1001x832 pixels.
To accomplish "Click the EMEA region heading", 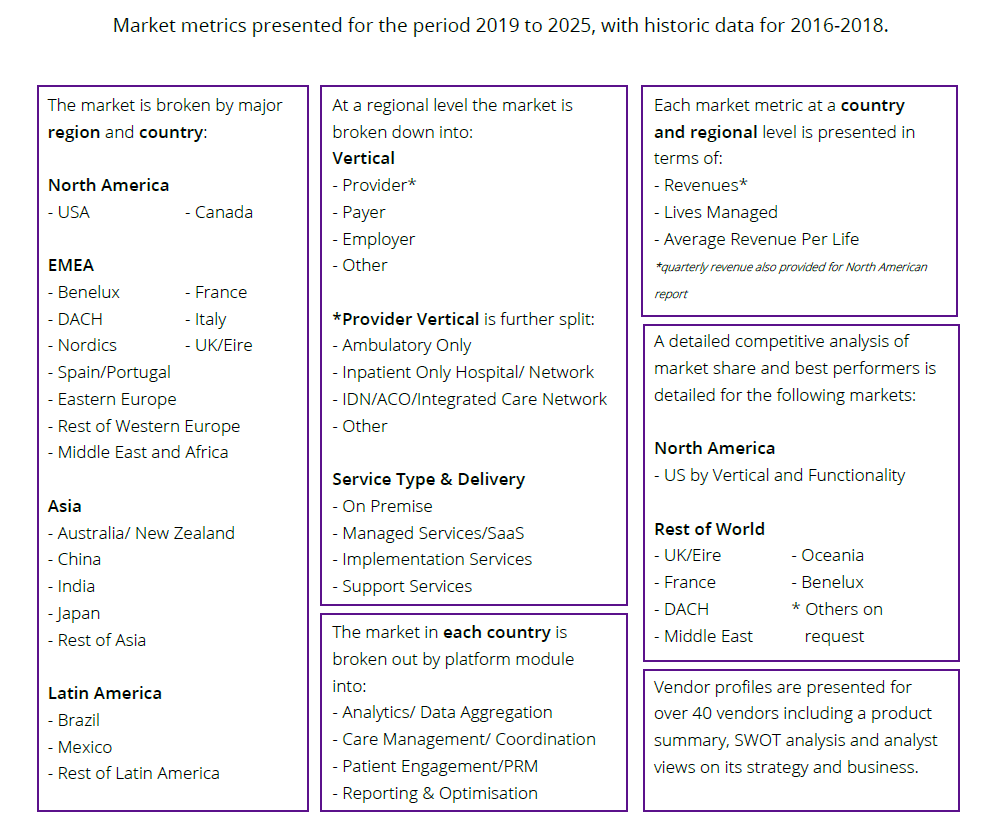I will pyautogui.click(x=71, y=265).
